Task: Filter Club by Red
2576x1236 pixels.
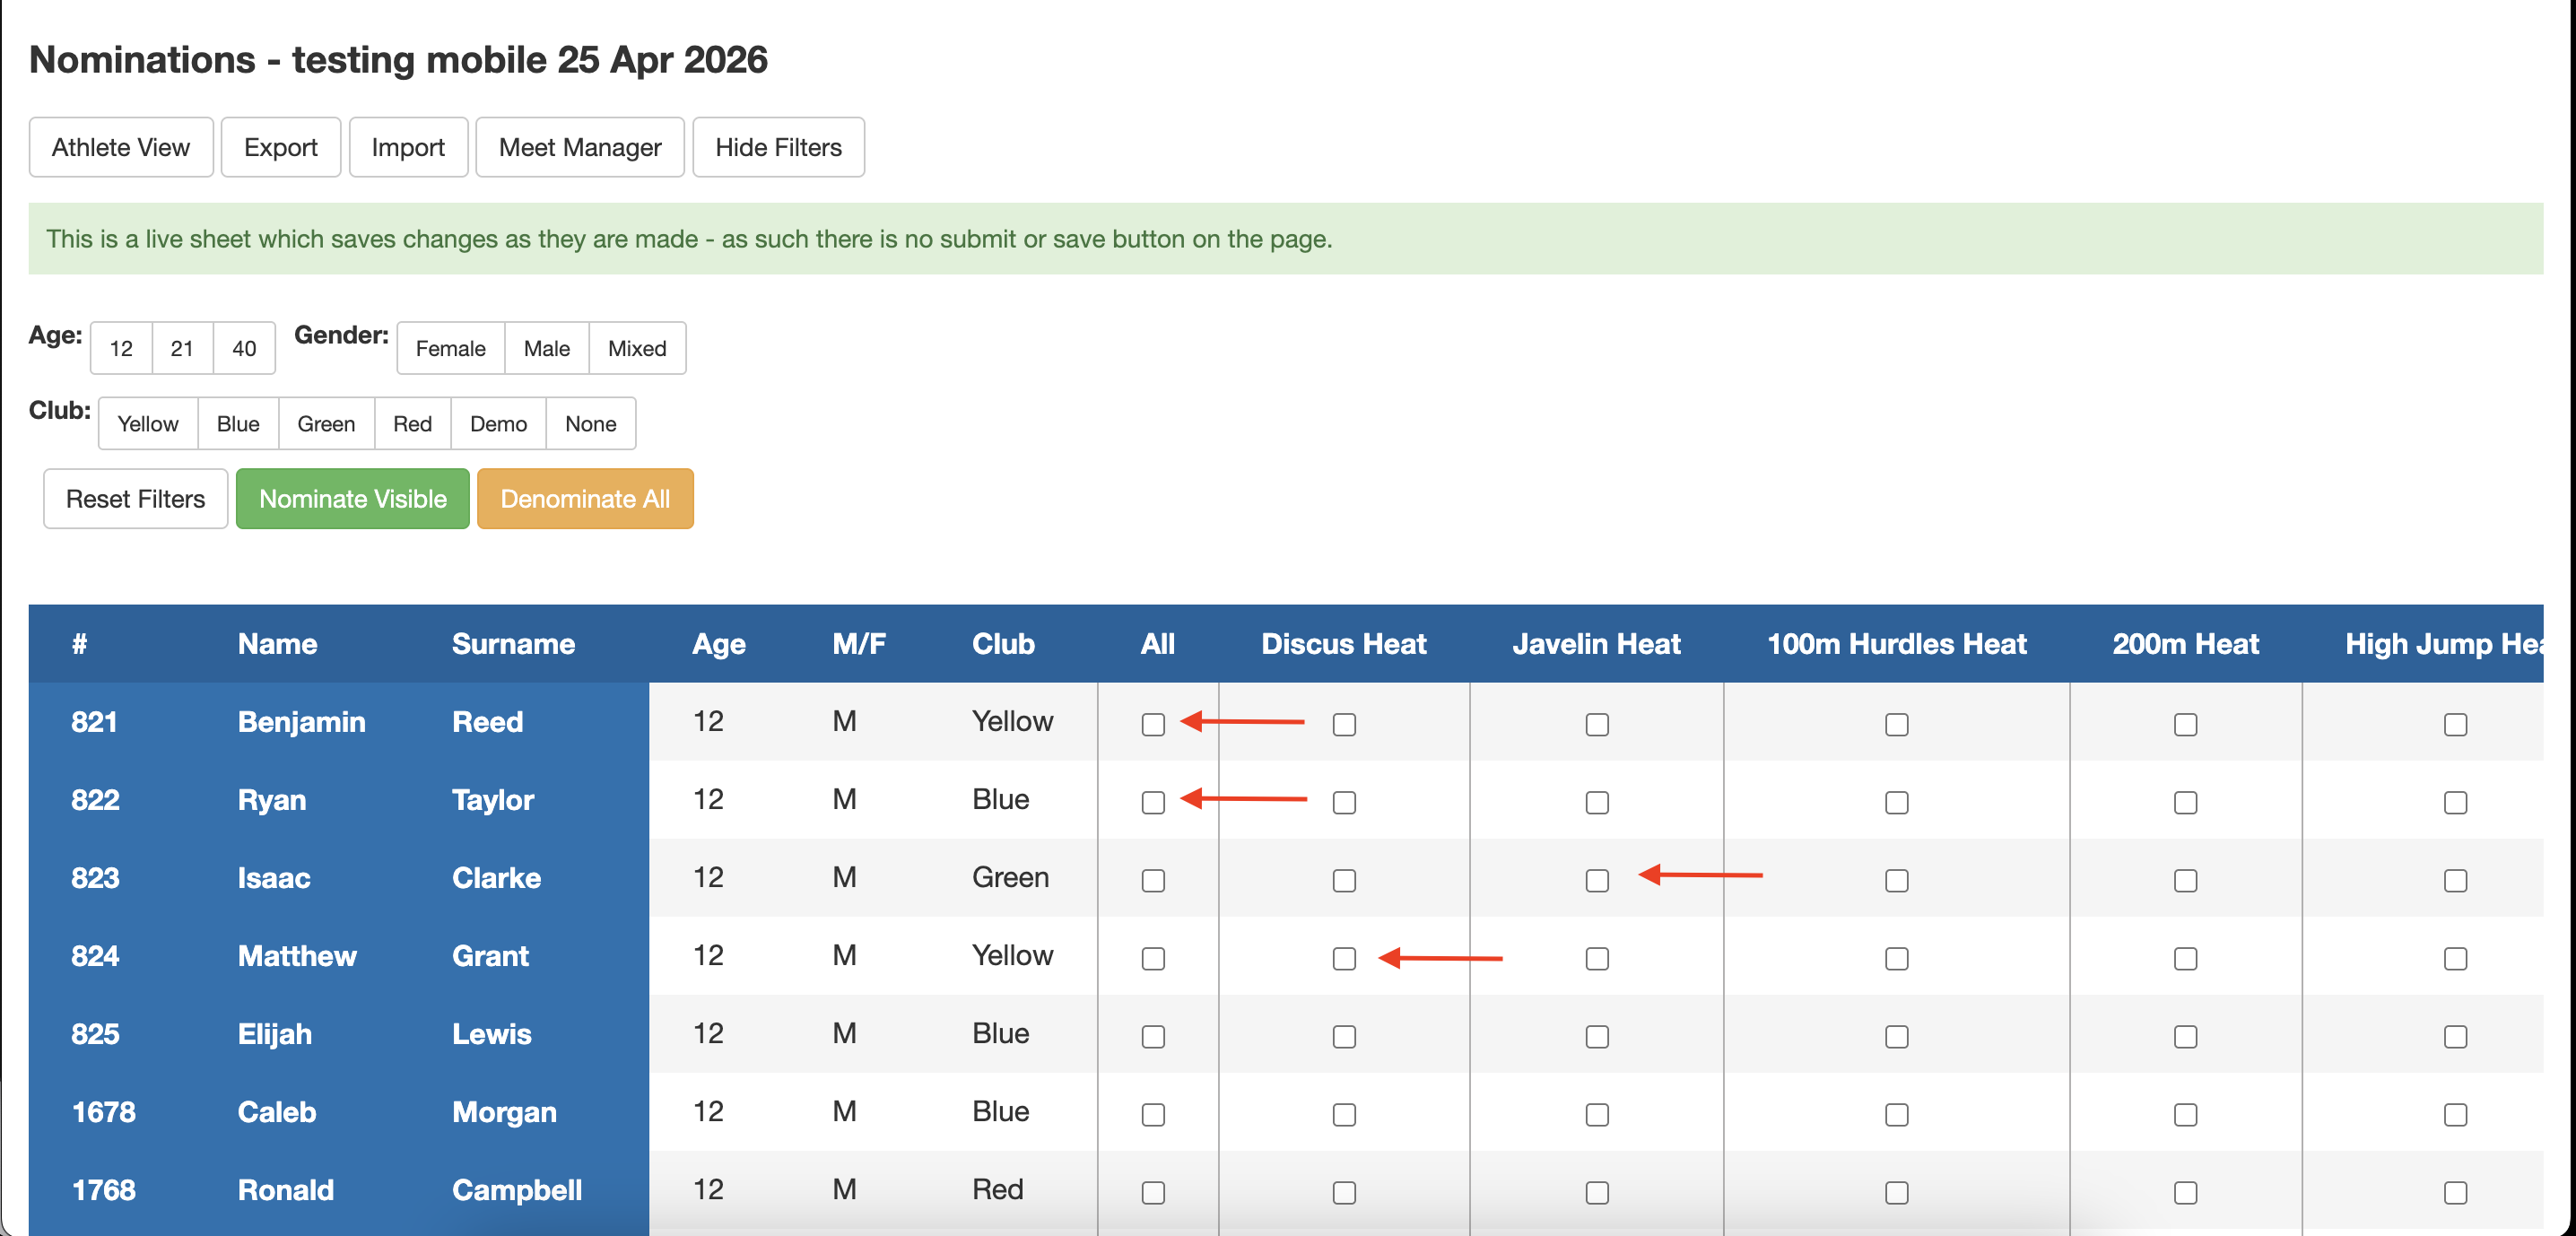Action: (413, 424)
